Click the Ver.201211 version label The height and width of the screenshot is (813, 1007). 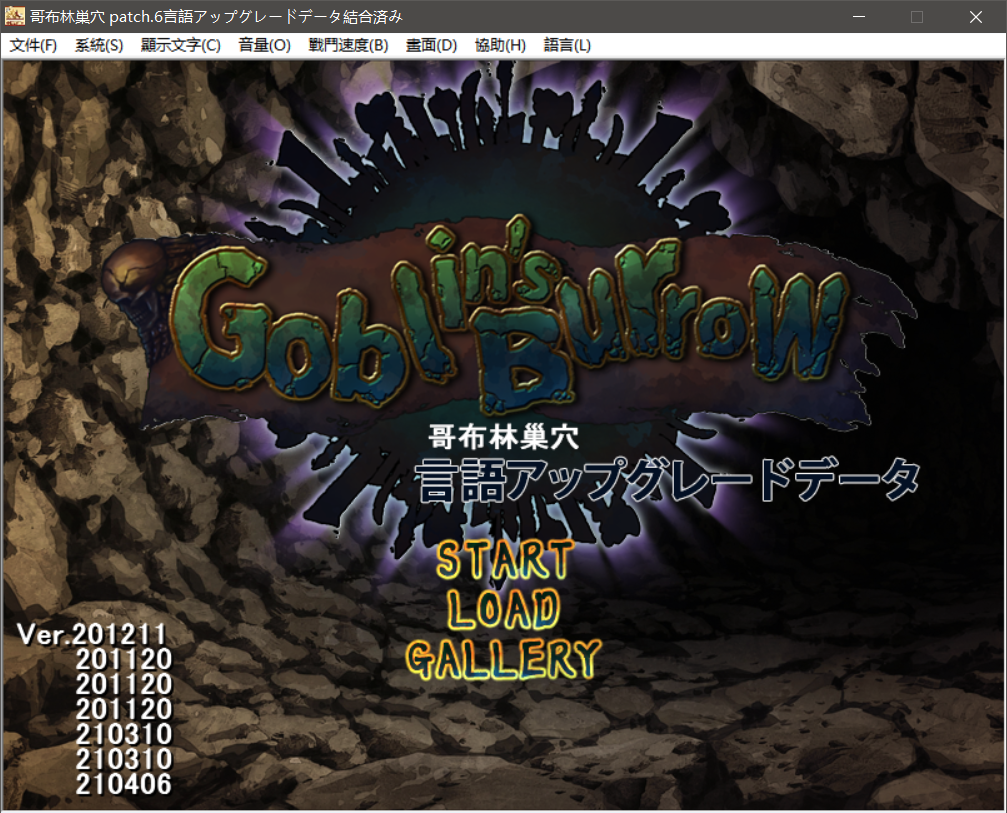pyautogui.click(x=92, y=634)
